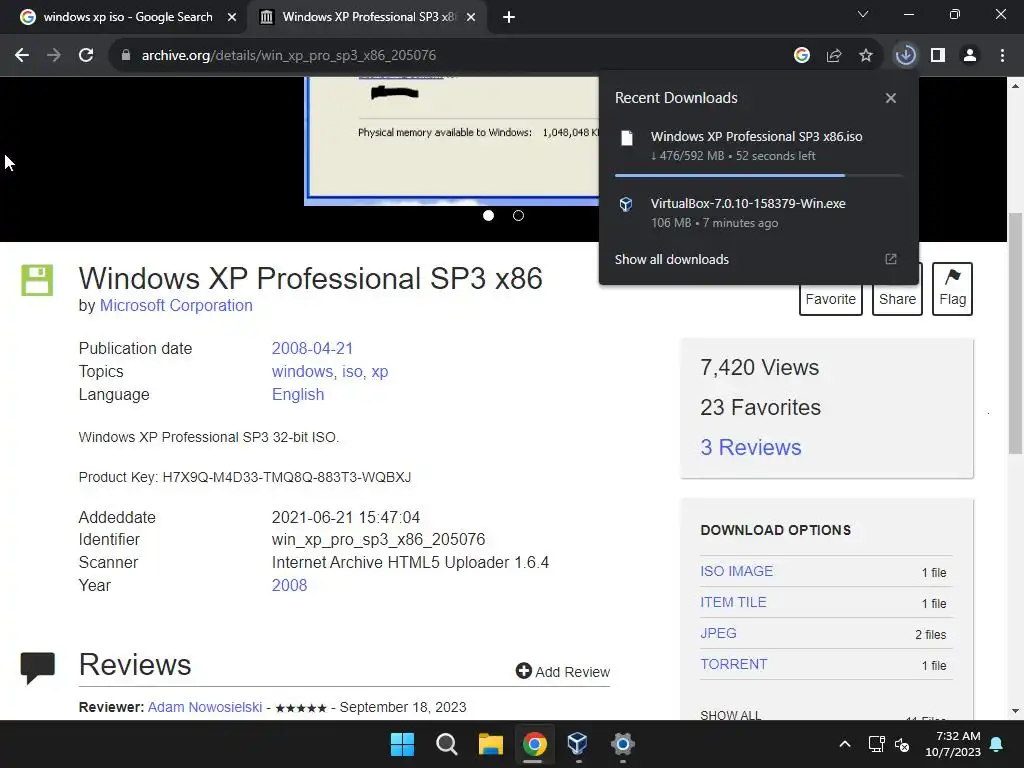Open Settings gear in taskbar
Viewport: 1024px width, 768px height.
tap(622, 744)
